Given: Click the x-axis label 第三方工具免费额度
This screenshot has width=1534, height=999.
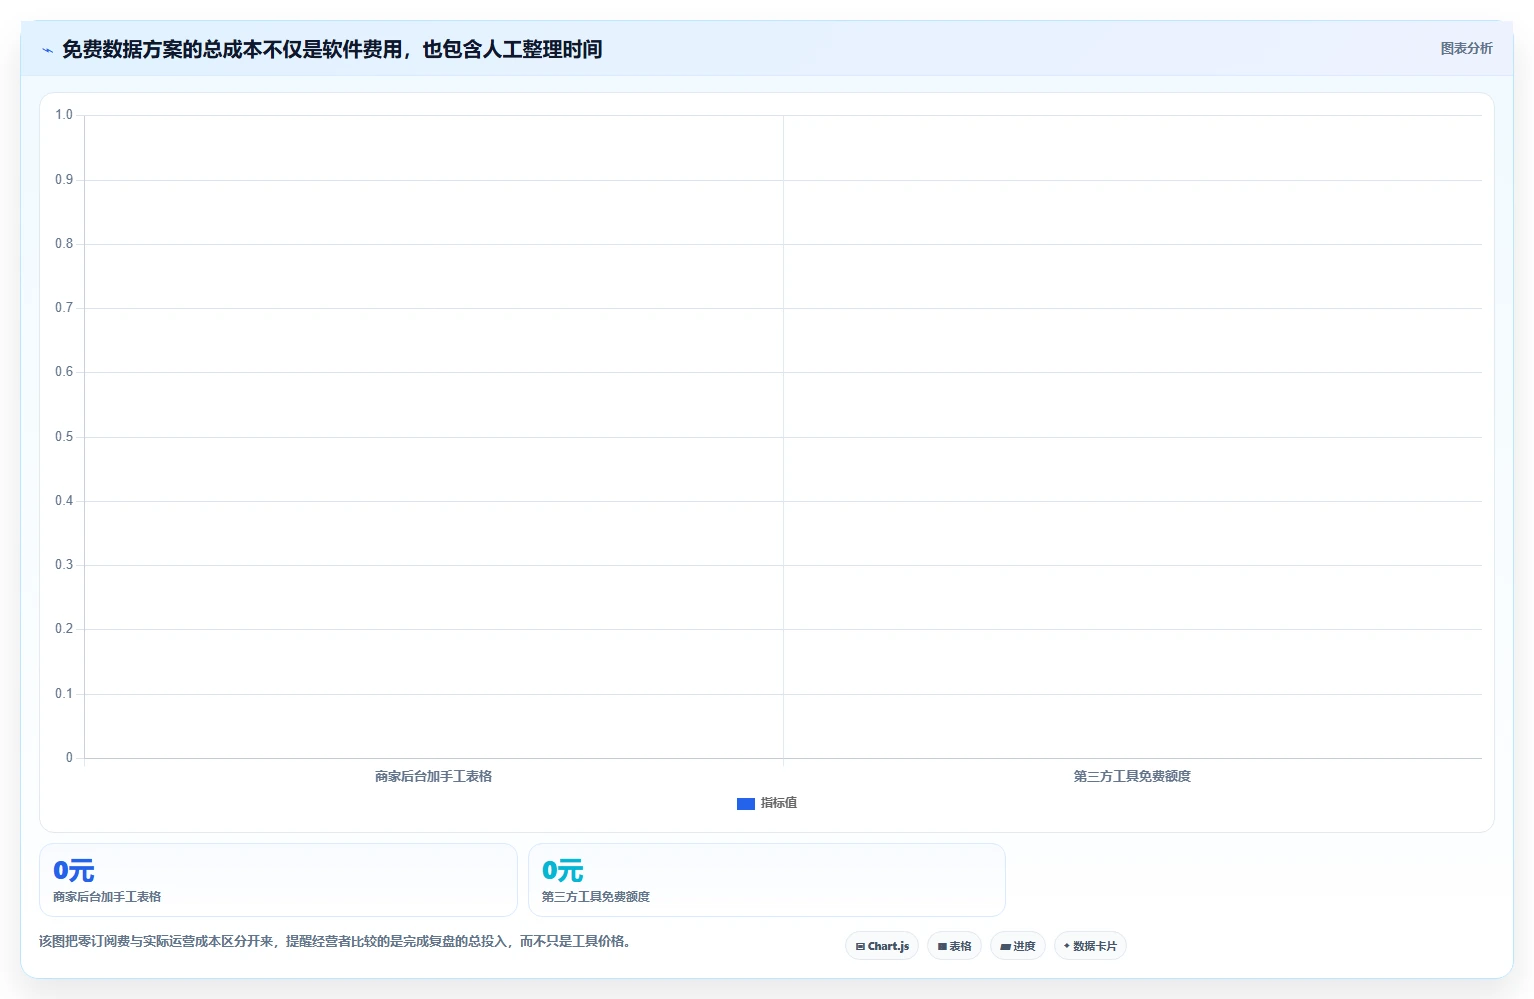Looking at the screenshot, I should (x=1132, y=776).
